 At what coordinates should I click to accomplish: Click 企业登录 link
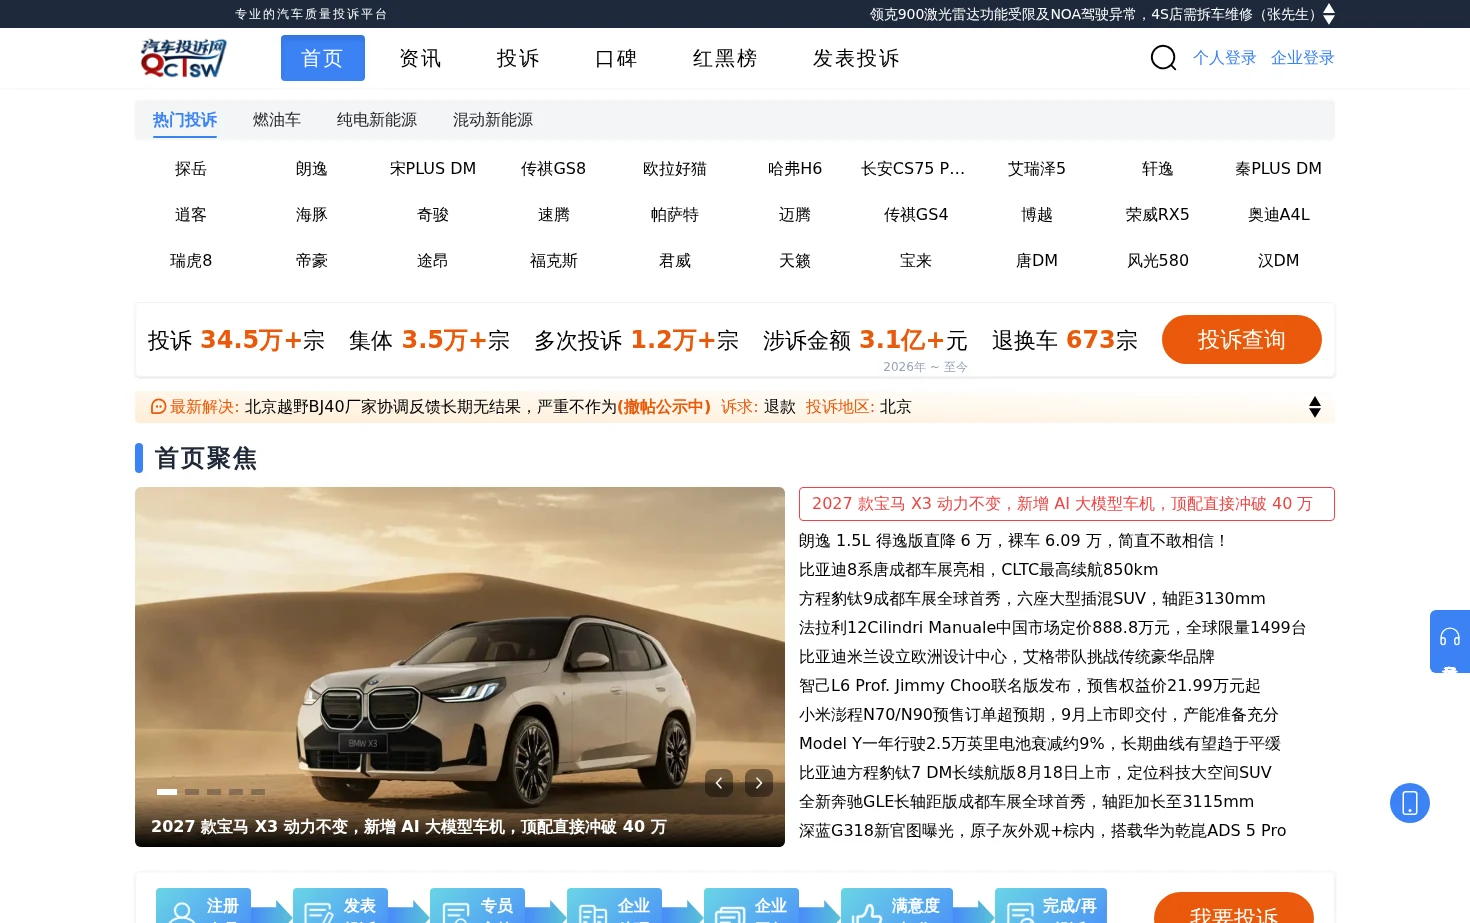[x=1303, y=58]
